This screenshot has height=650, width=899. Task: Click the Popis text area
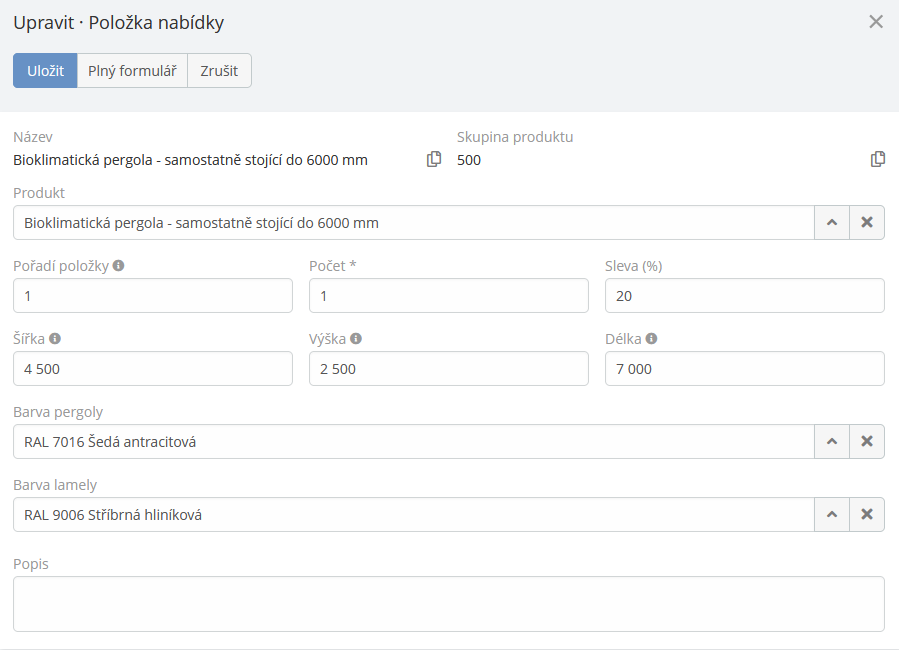448,604
